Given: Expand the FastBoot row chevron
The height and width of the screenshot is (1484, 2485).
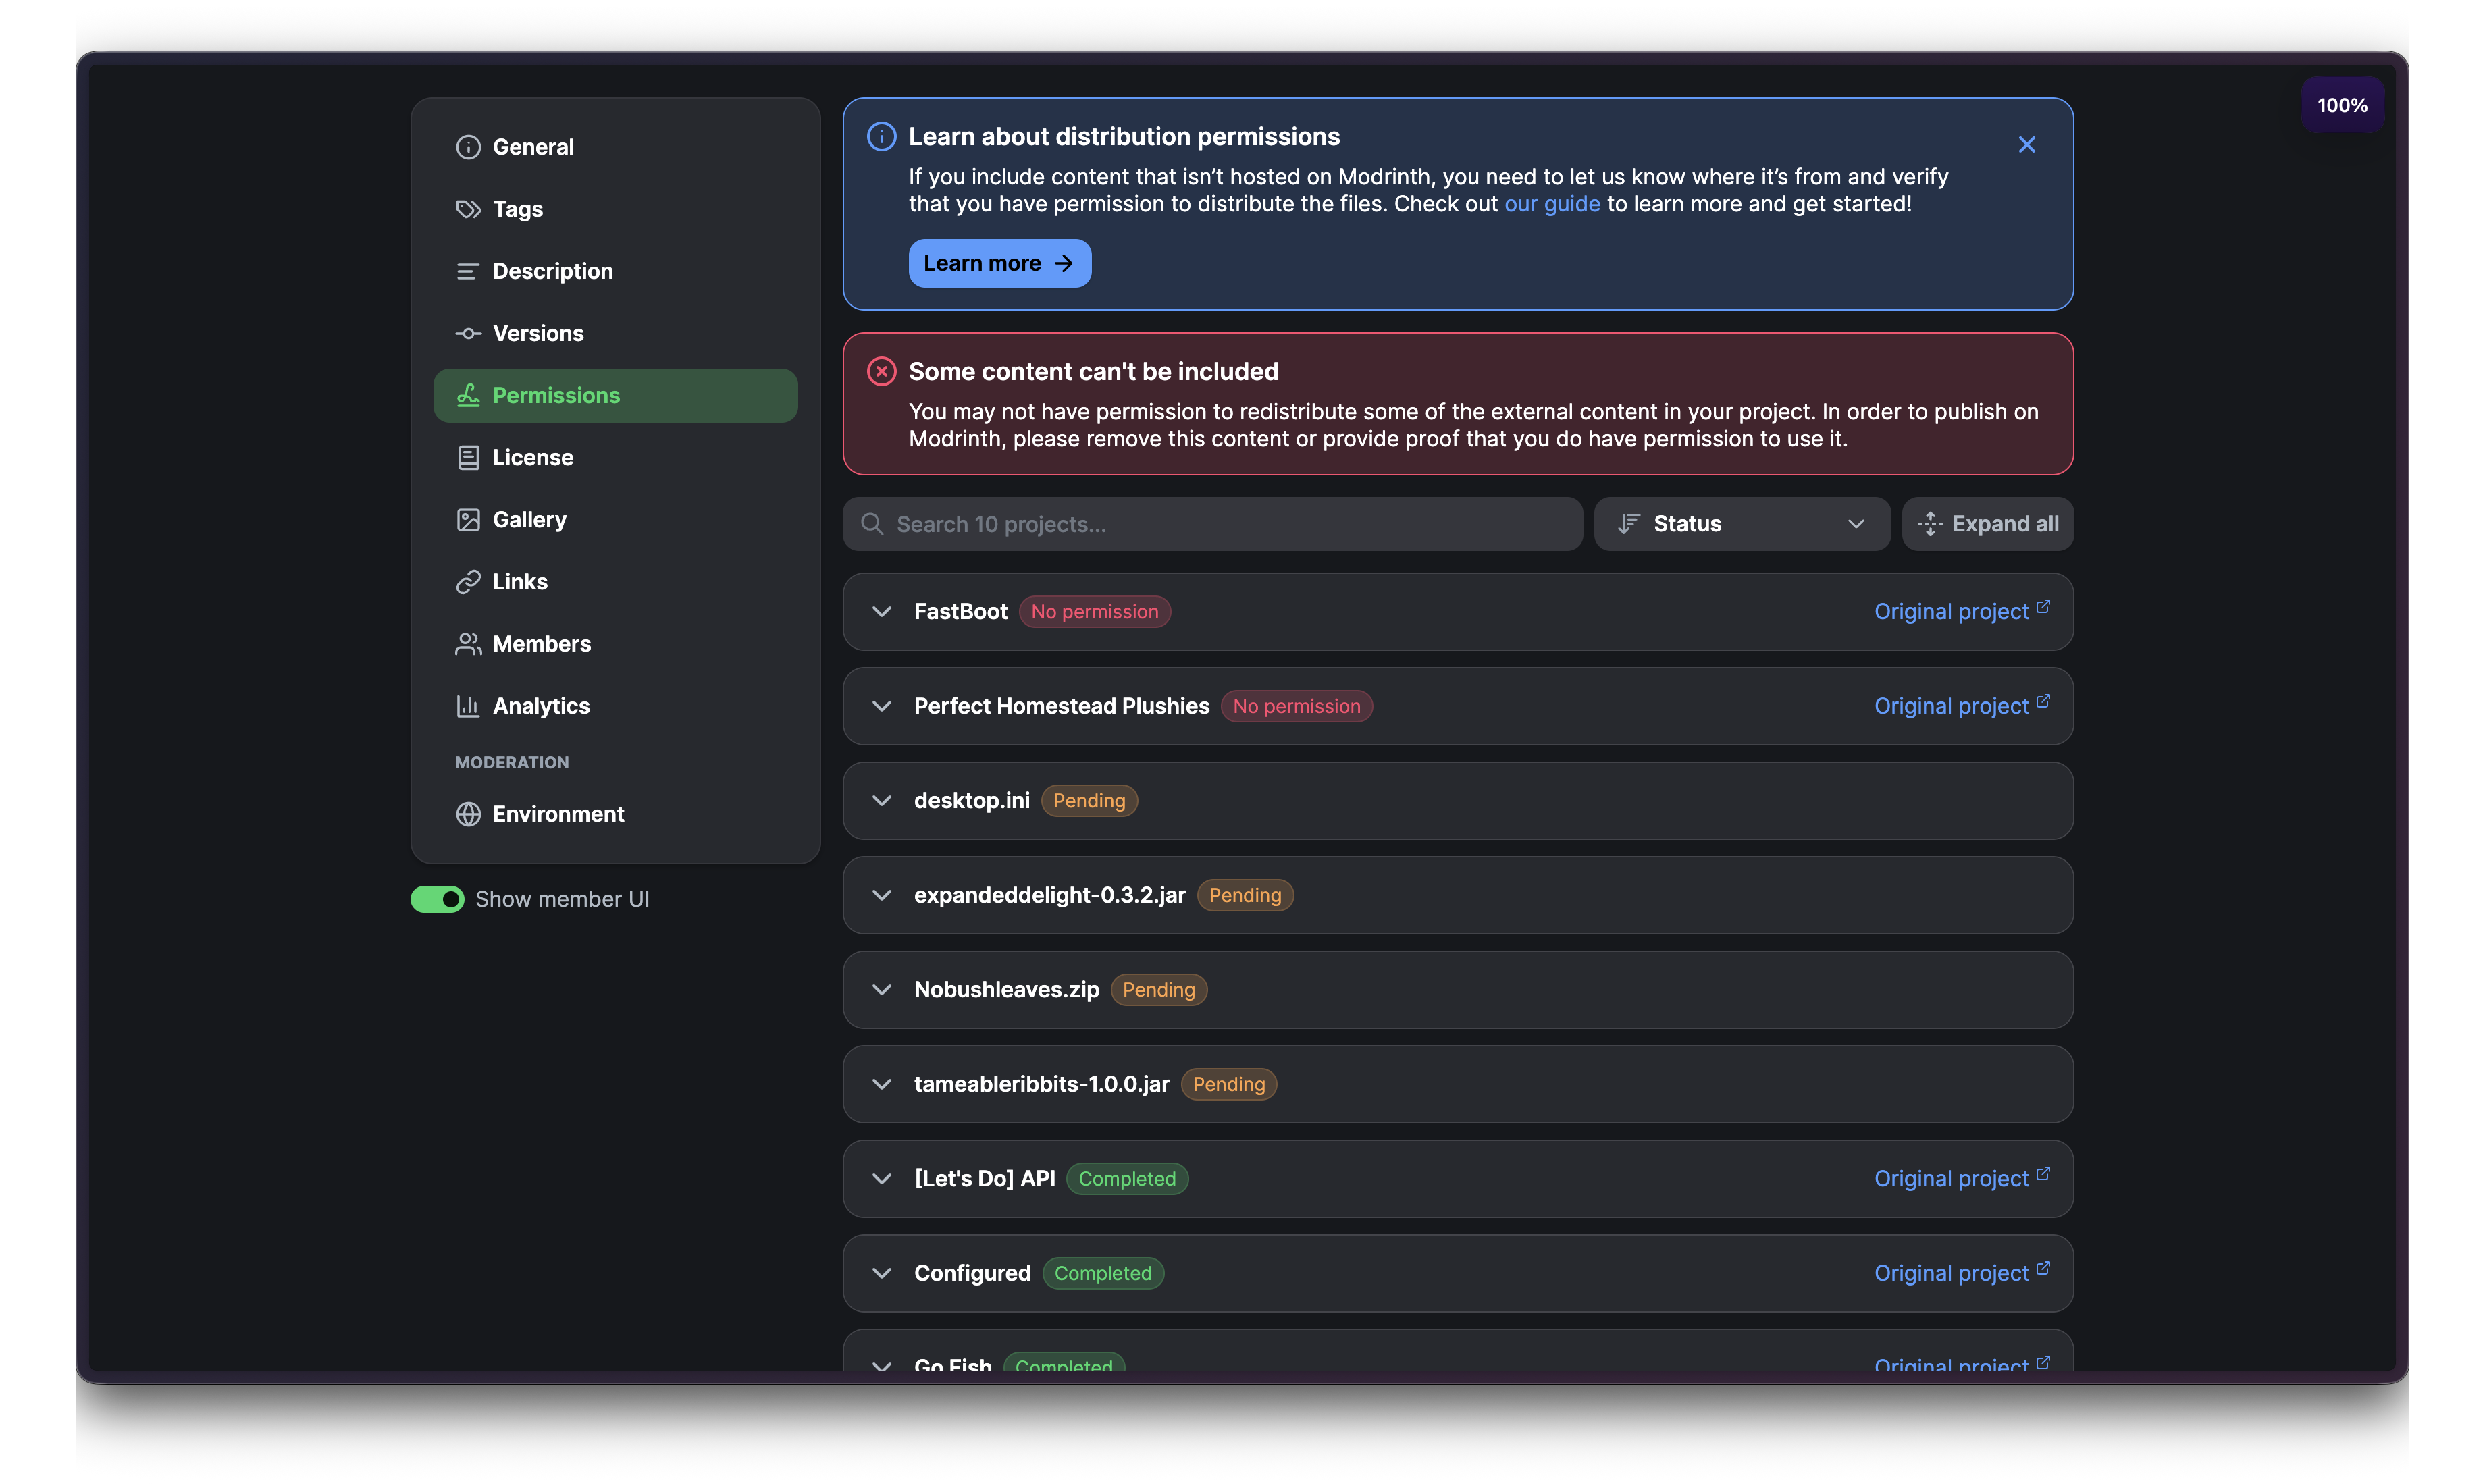Looking at the screenshot, I should pyautogui.click(x=881, y=611).
